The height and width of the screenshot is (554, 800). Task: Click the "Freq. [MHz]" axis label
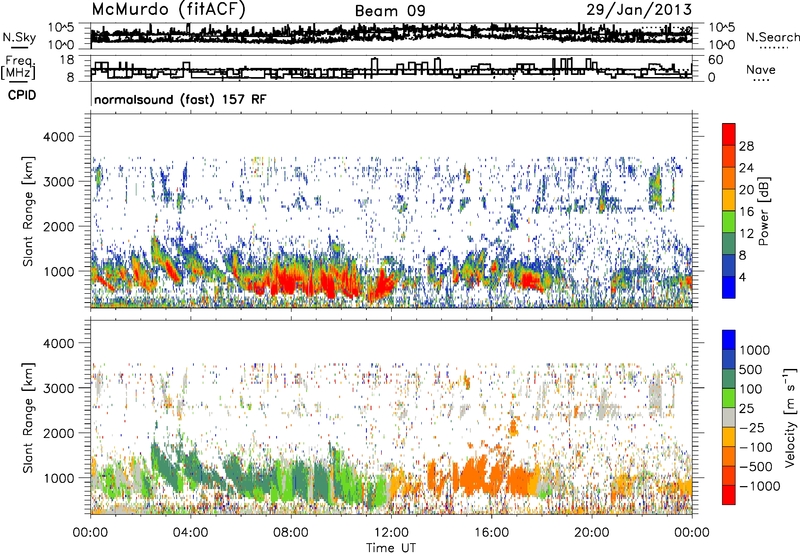coord(18,67)
